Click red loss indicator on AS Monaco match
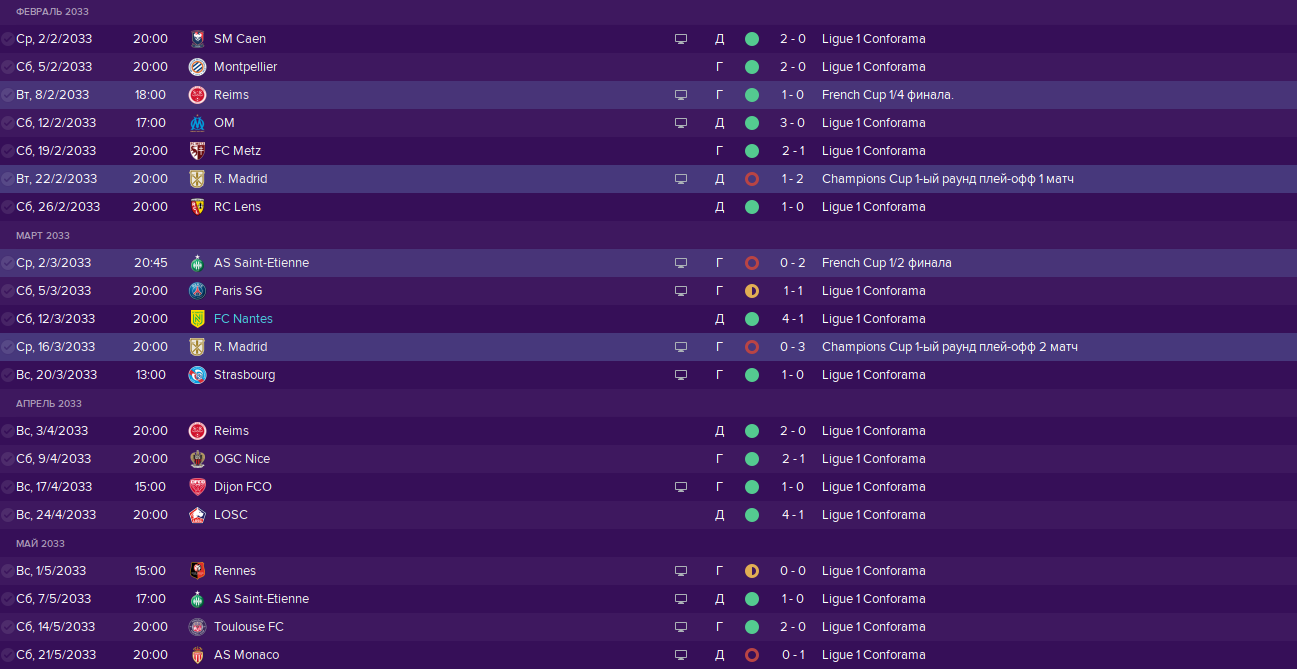Screen dimensions: 1297x669 coord(752,655)
